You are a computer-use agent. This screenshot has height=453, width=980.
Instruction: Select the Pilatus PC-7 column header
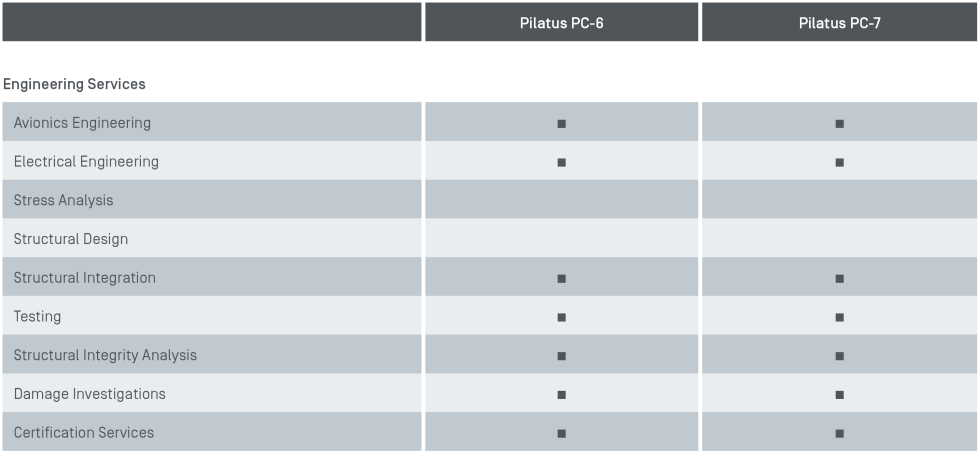pyautogui.click(x=839, y=23)
